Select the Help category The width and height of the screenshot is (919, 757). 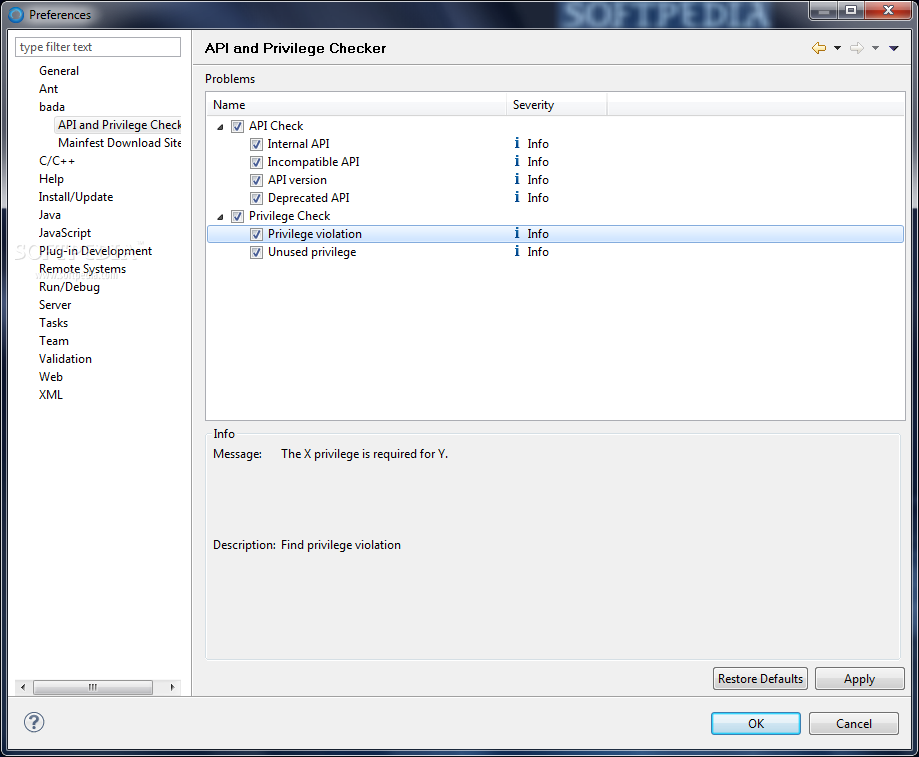click(x=52, y=179)
